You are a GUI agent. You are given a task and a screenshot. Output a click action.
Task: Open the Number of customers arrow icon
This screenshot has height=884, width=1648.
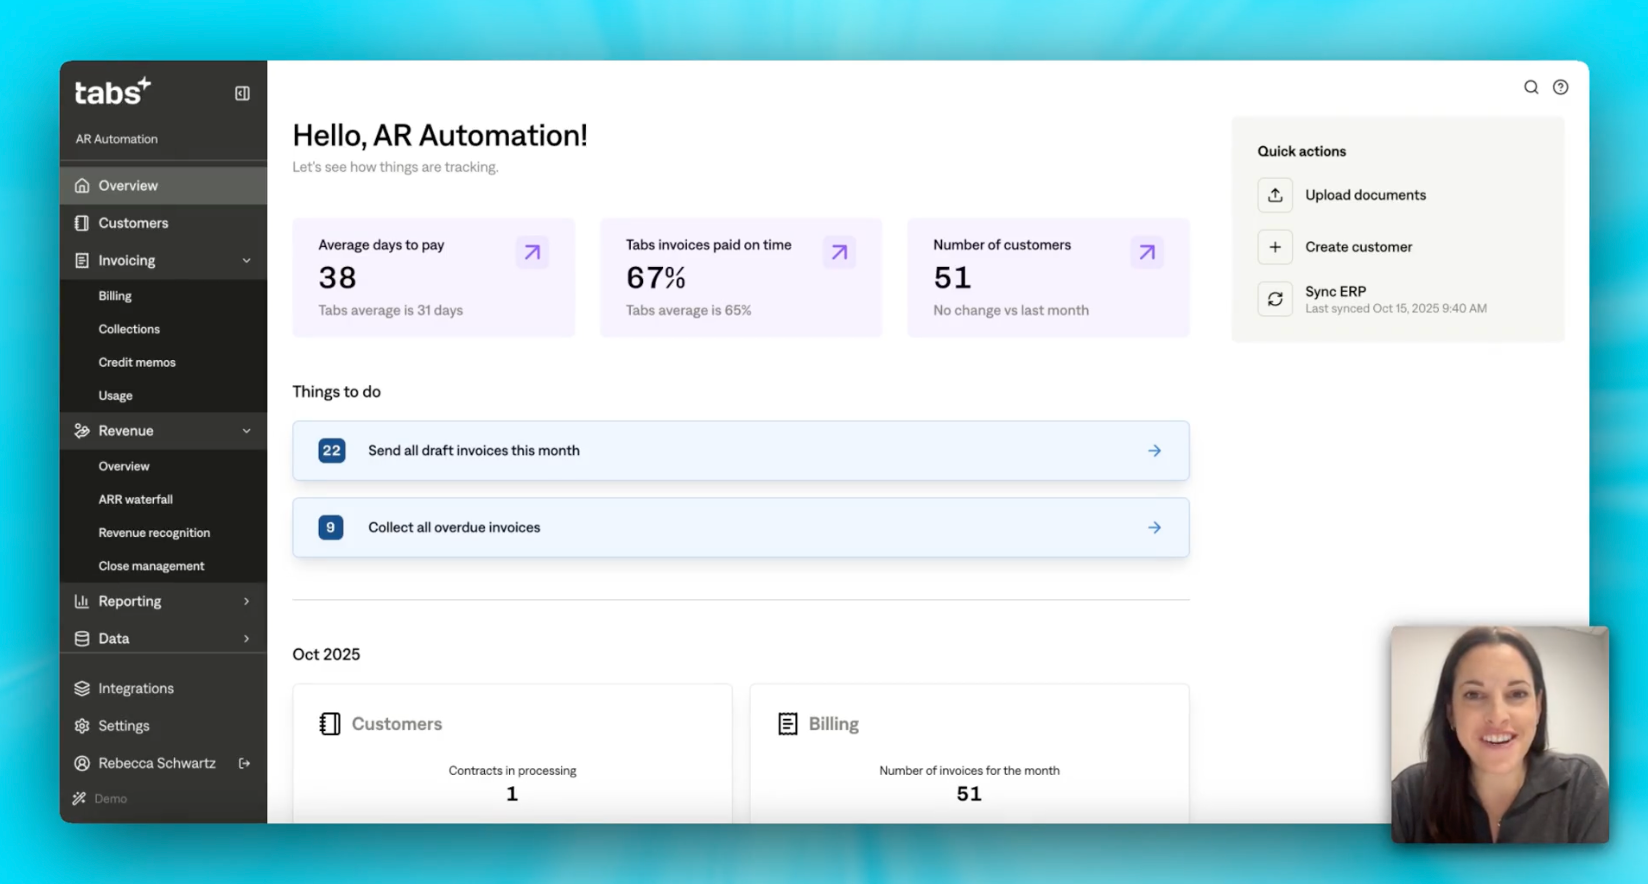1147,252
